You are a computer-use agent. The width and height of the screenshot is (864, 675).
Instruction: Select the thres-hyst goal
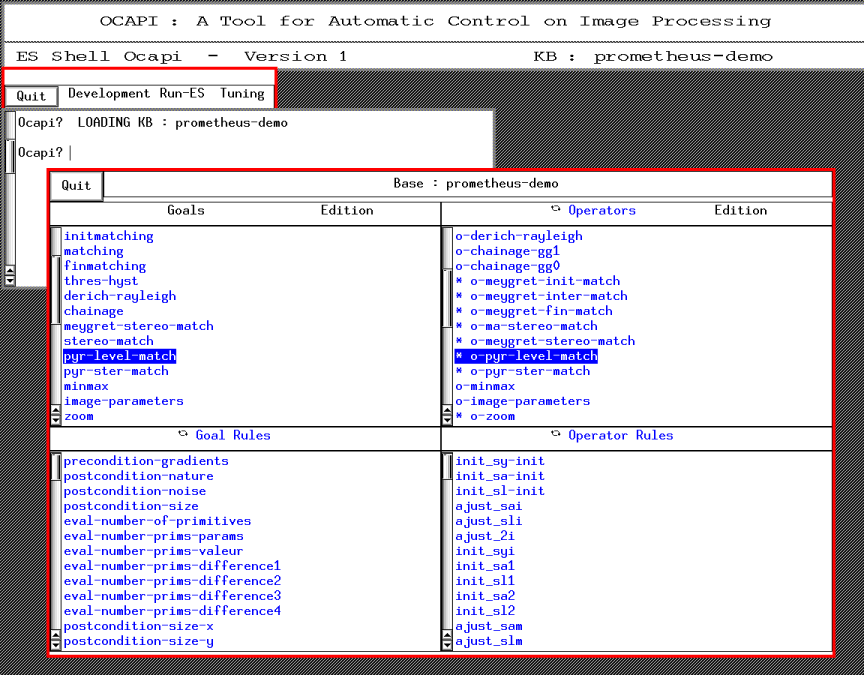point(101,281)
